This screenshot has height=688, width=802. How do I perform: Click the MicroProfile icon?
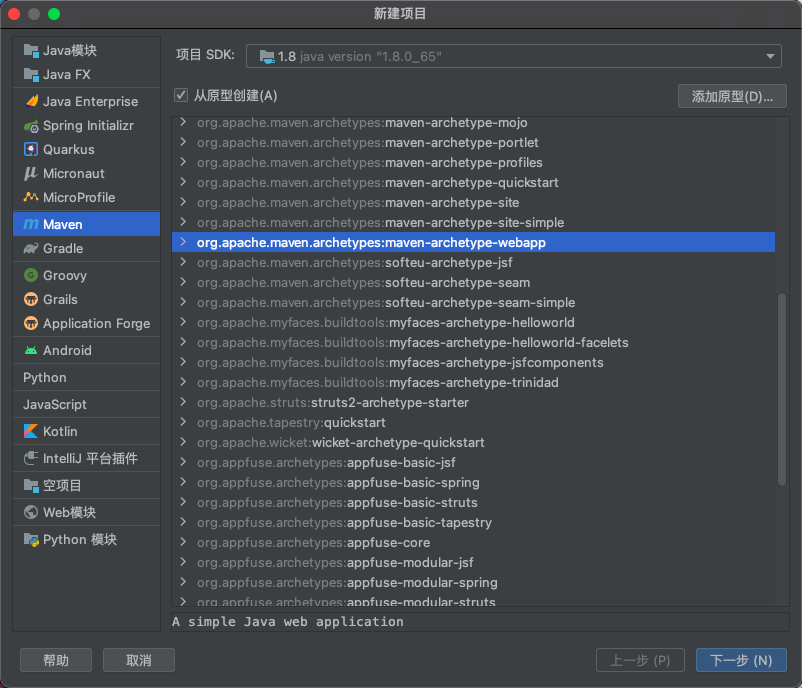31,197
